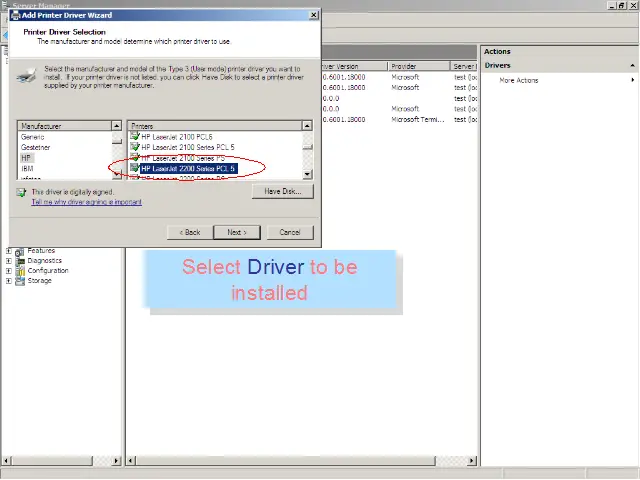Click the Next button in wizard
640x480 pixels.
237,232
